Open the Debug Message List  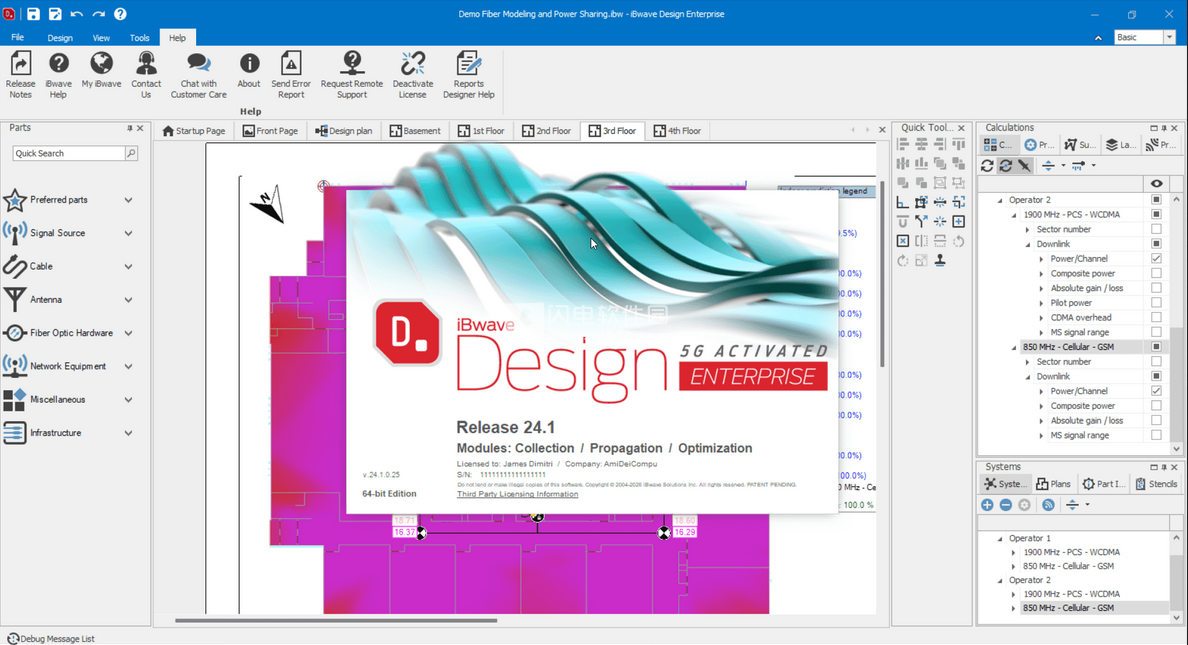click(50, 638)
